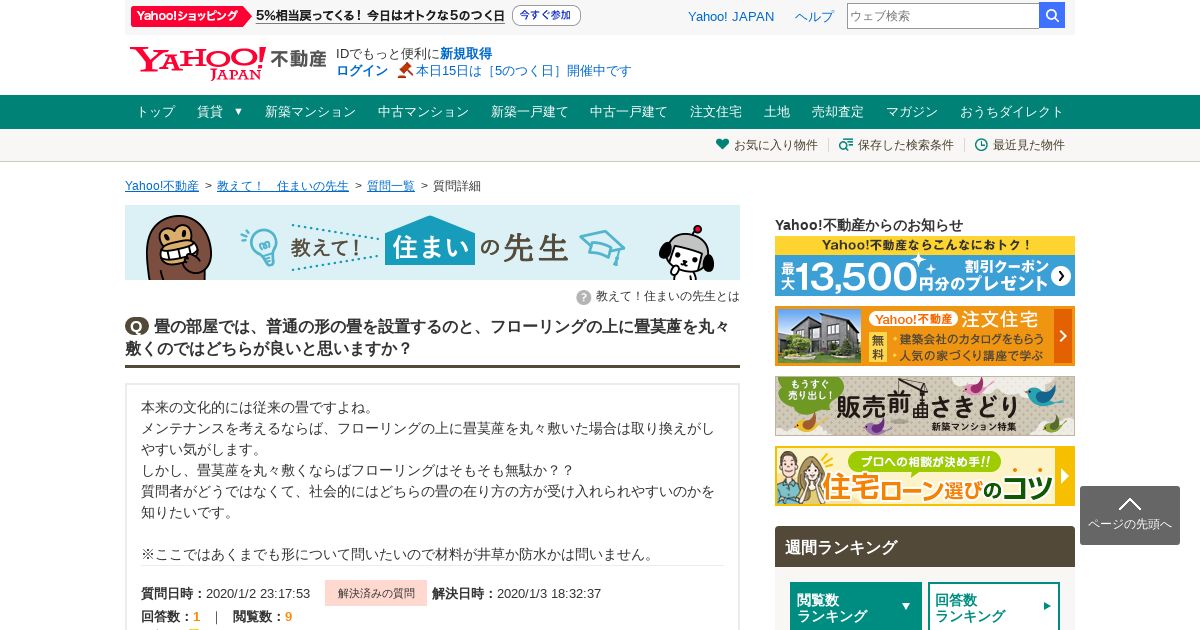
Task: Click the Yahoo! JAPAN 不動産 logo
Action: tap(228, 62)
